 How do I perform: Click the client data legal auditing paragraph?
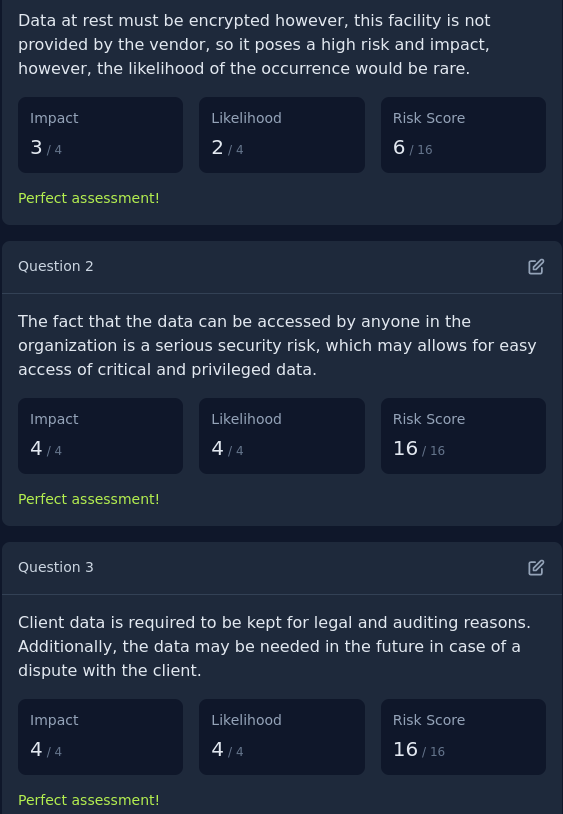coord(274,647)
